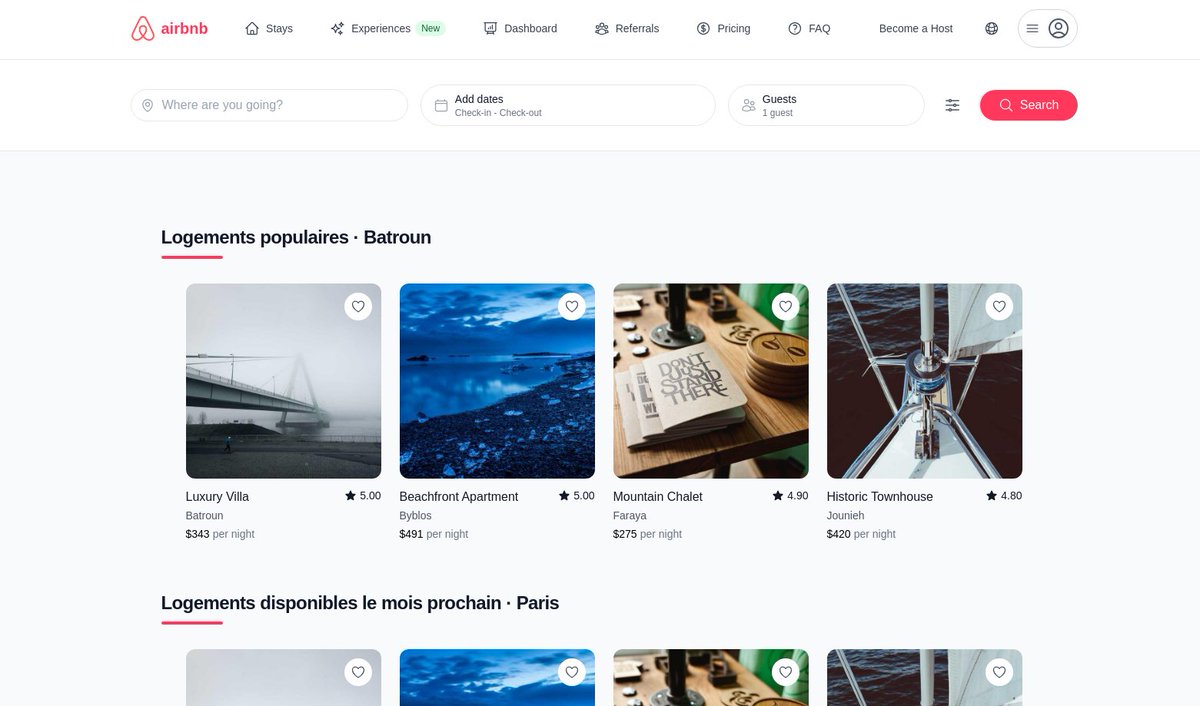The width and height of the screenshot is (1200, 706).
Task: Click the Historic Townhouse title
Action: click(x=880, y=497)
